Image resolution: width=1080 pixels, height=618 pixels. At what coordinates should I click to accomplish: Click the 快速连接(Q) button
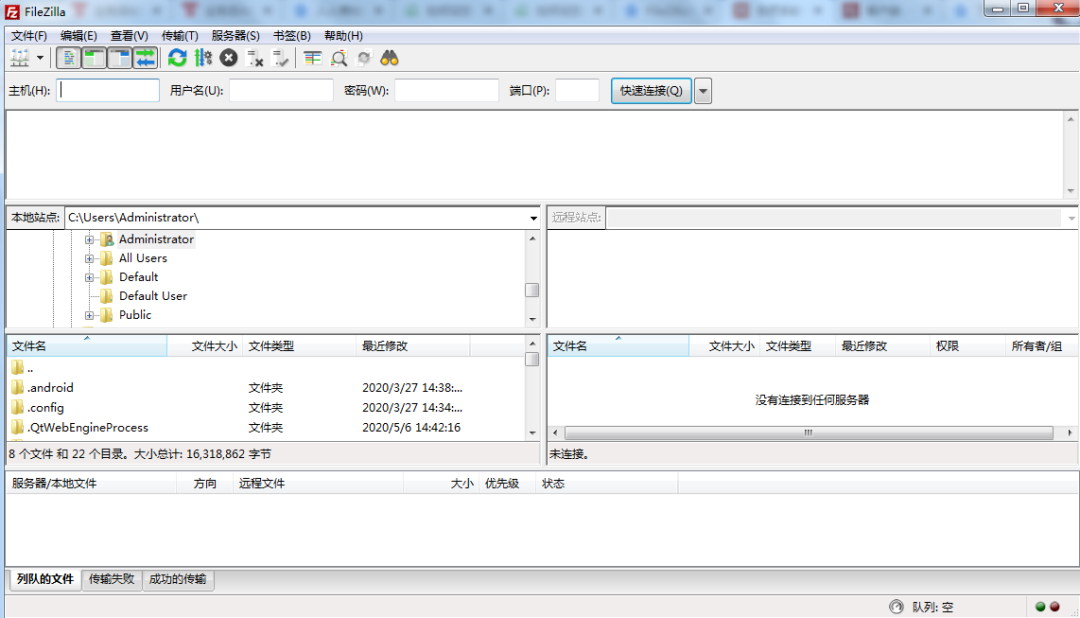[651, 90]
